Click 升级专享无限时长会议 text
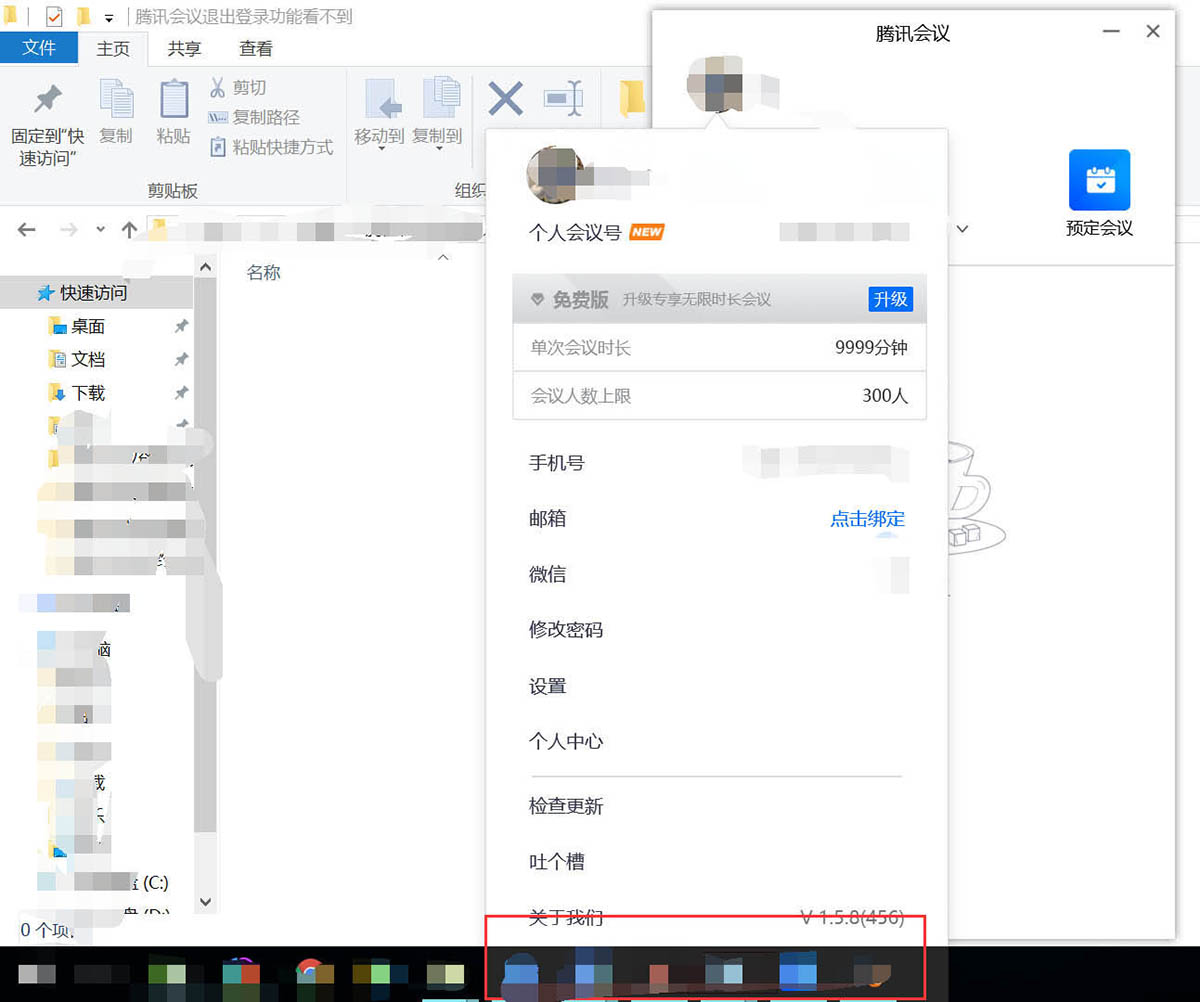 click(x=697, y=300)
